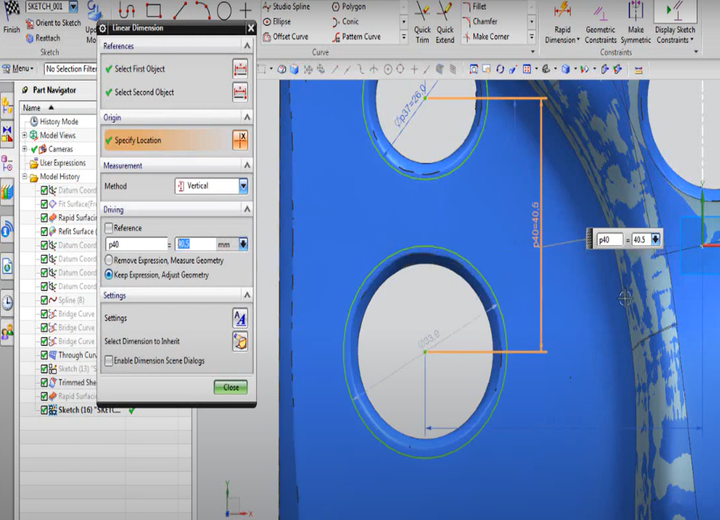
Task: Open dimension Settings text-style icon
Action: coord(240,318)
